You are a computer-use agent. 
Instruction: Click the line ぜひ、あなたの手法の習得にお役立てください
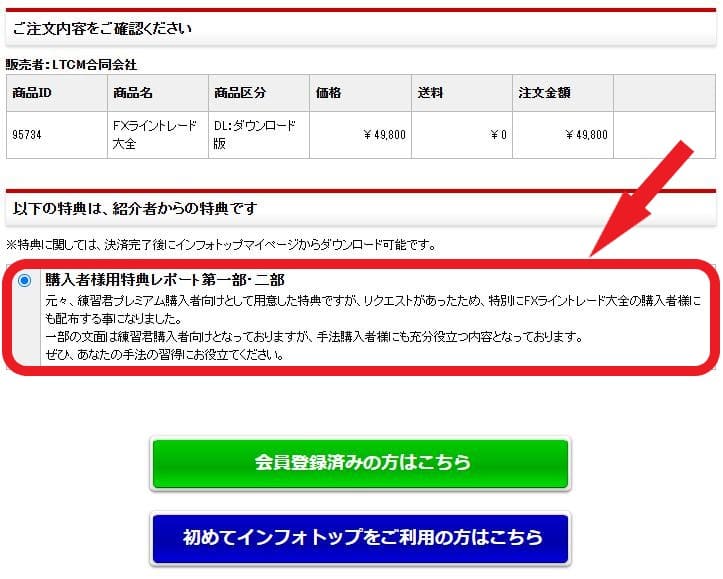coord(164,355)
